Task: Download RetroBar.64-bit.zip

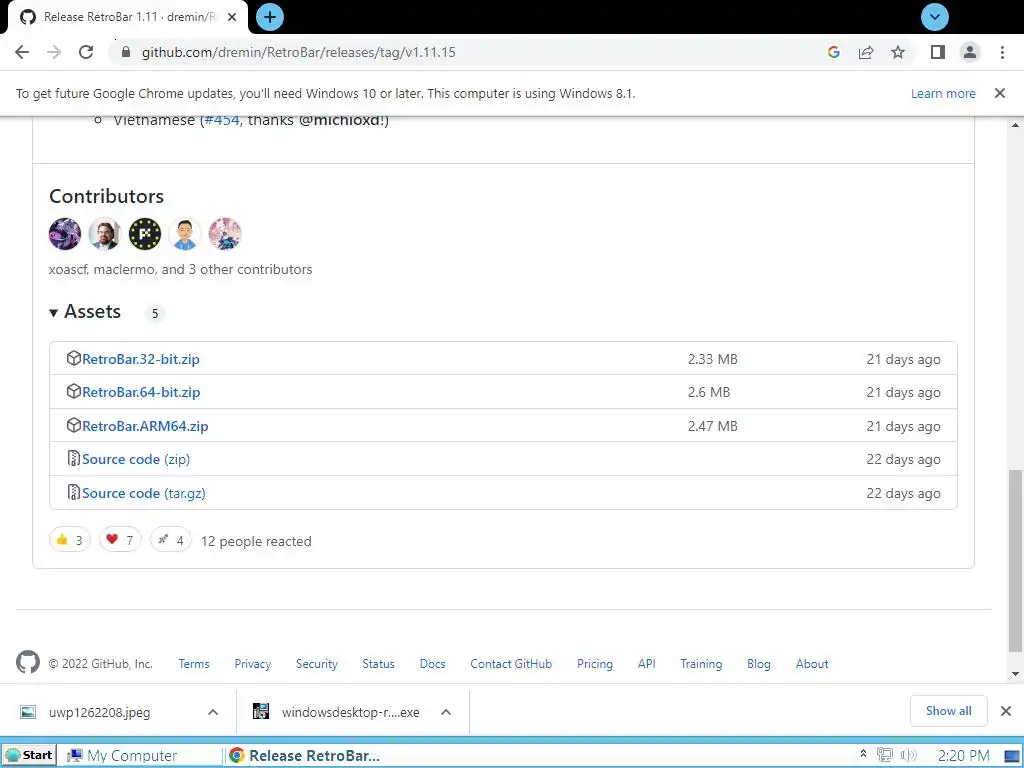Action: click(x=141, y=392)
